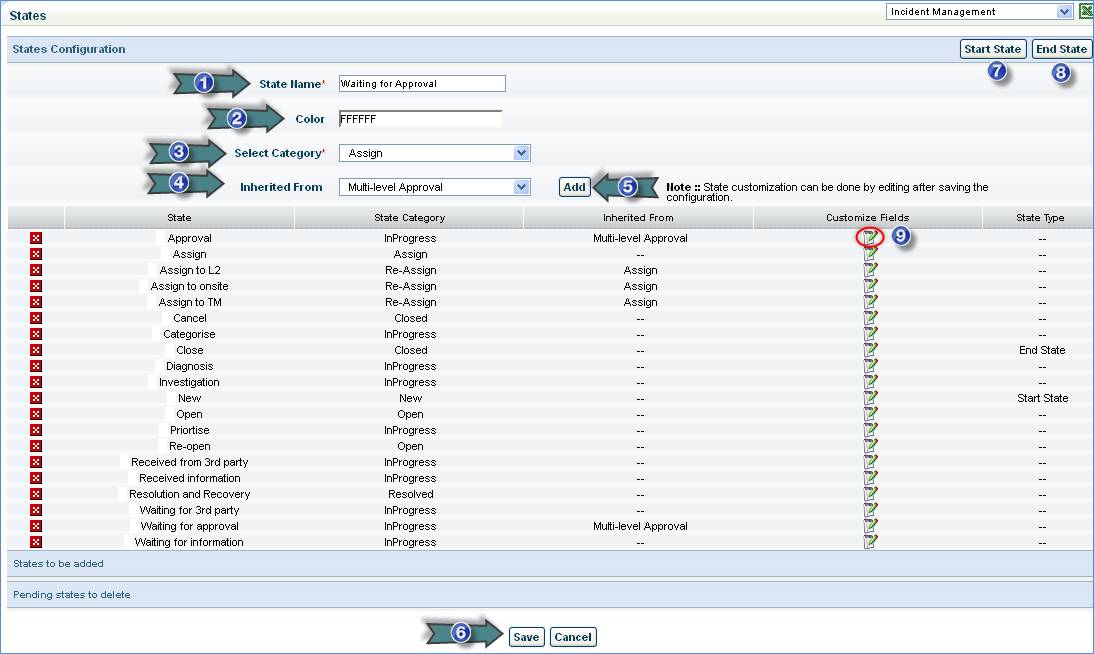Open the Inherited From dropdown
Viewport: 1094px width, 654px height.
434,187
